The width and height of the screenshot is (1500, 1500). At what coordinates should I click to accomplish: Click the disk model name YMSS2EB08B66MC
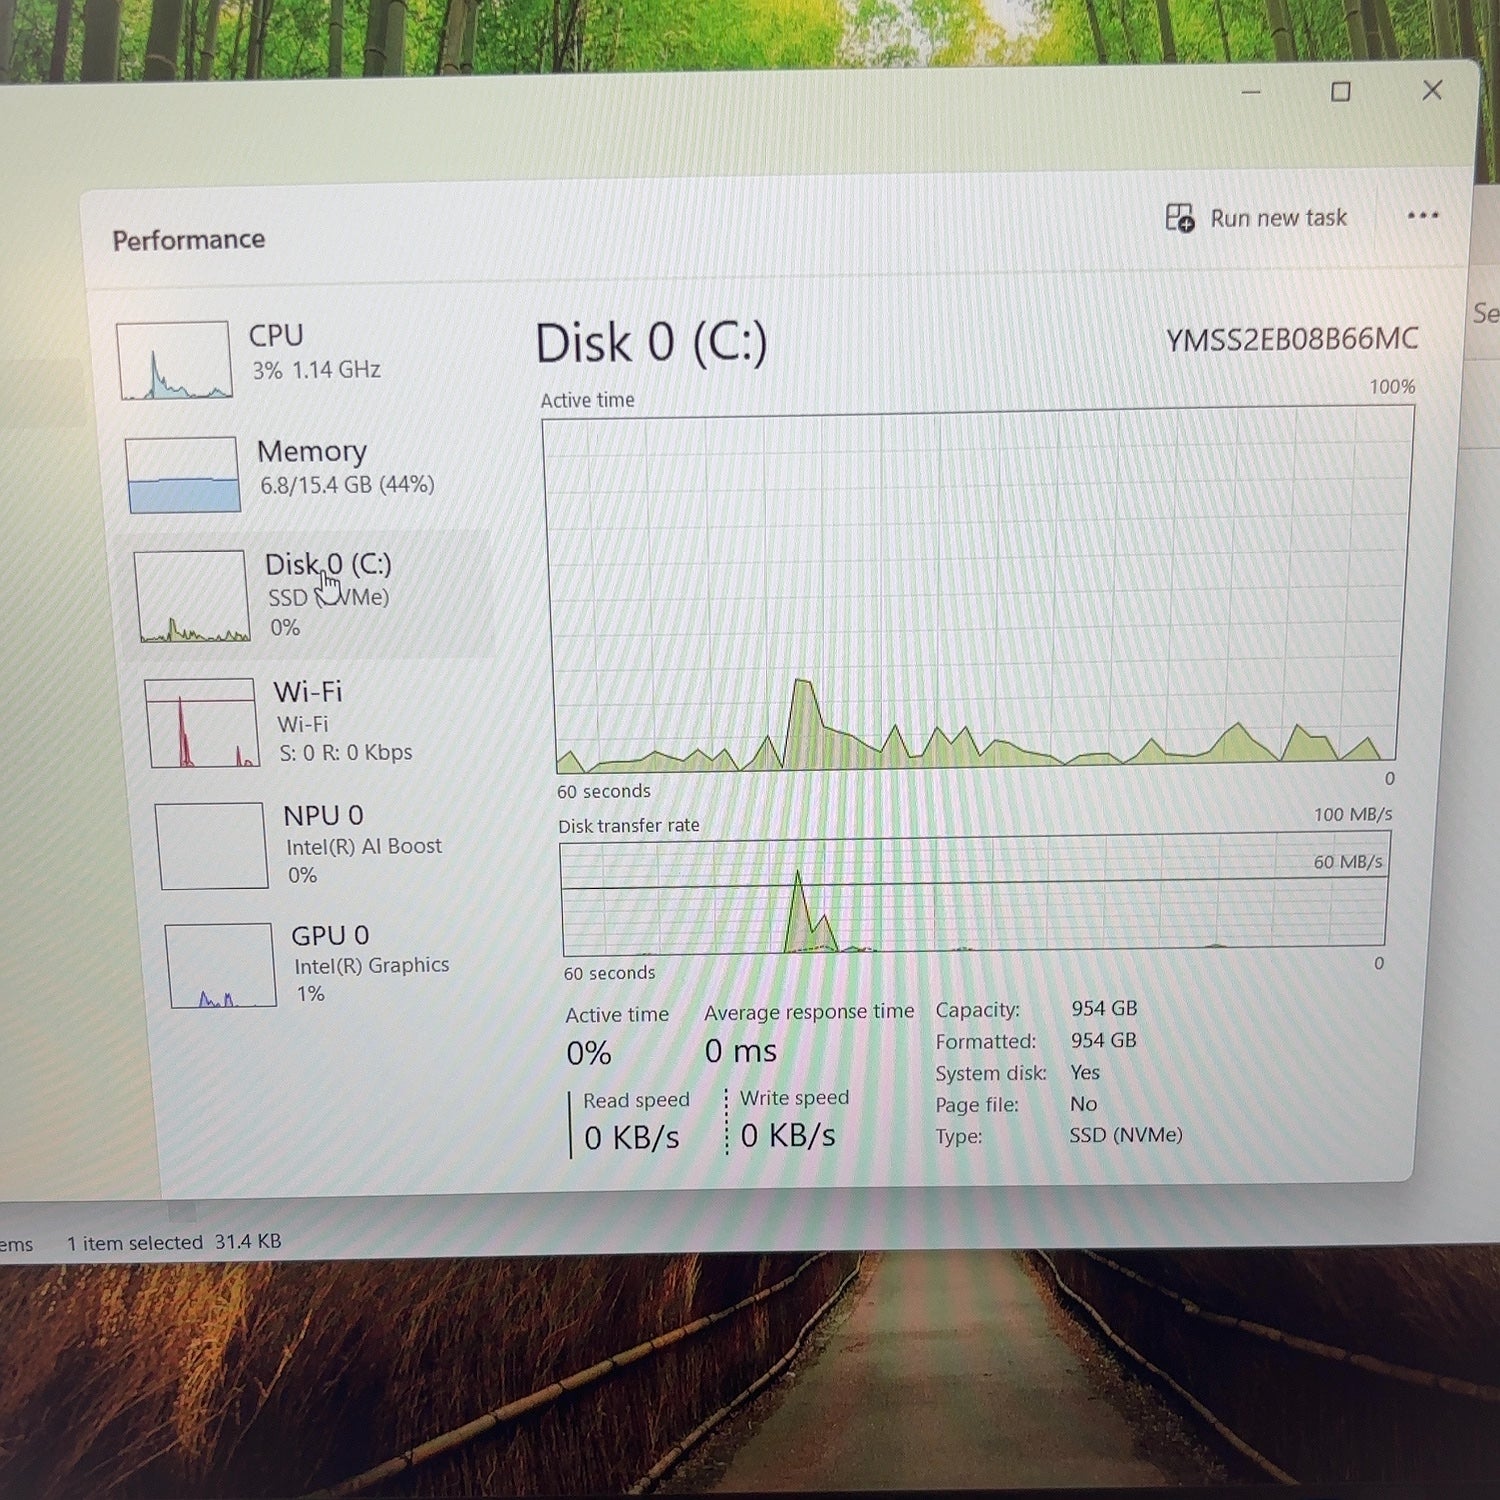tap(1291, 339)
